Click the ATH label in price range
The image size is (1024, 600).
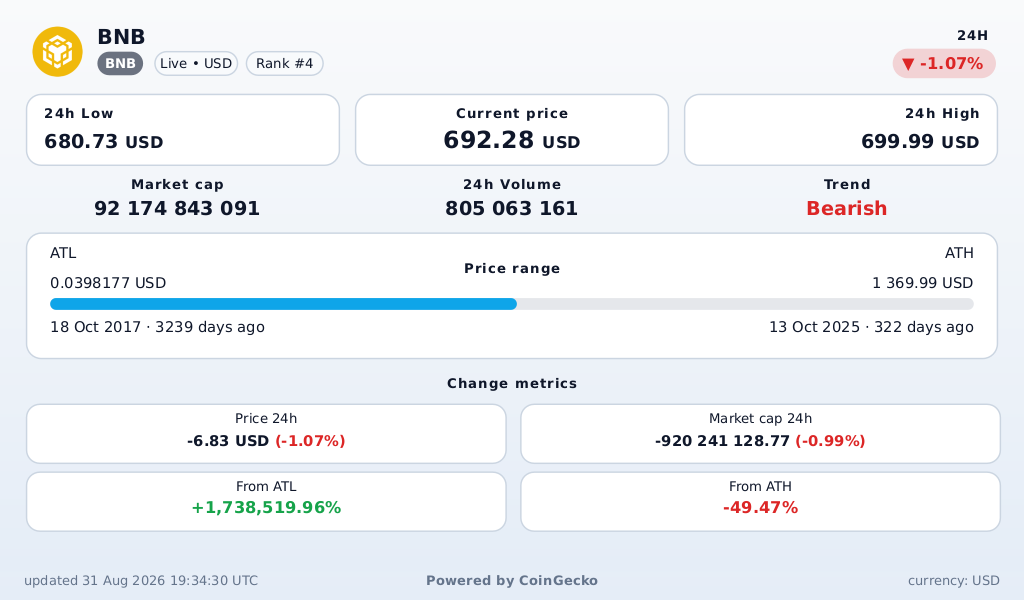[x=959, y=253]
